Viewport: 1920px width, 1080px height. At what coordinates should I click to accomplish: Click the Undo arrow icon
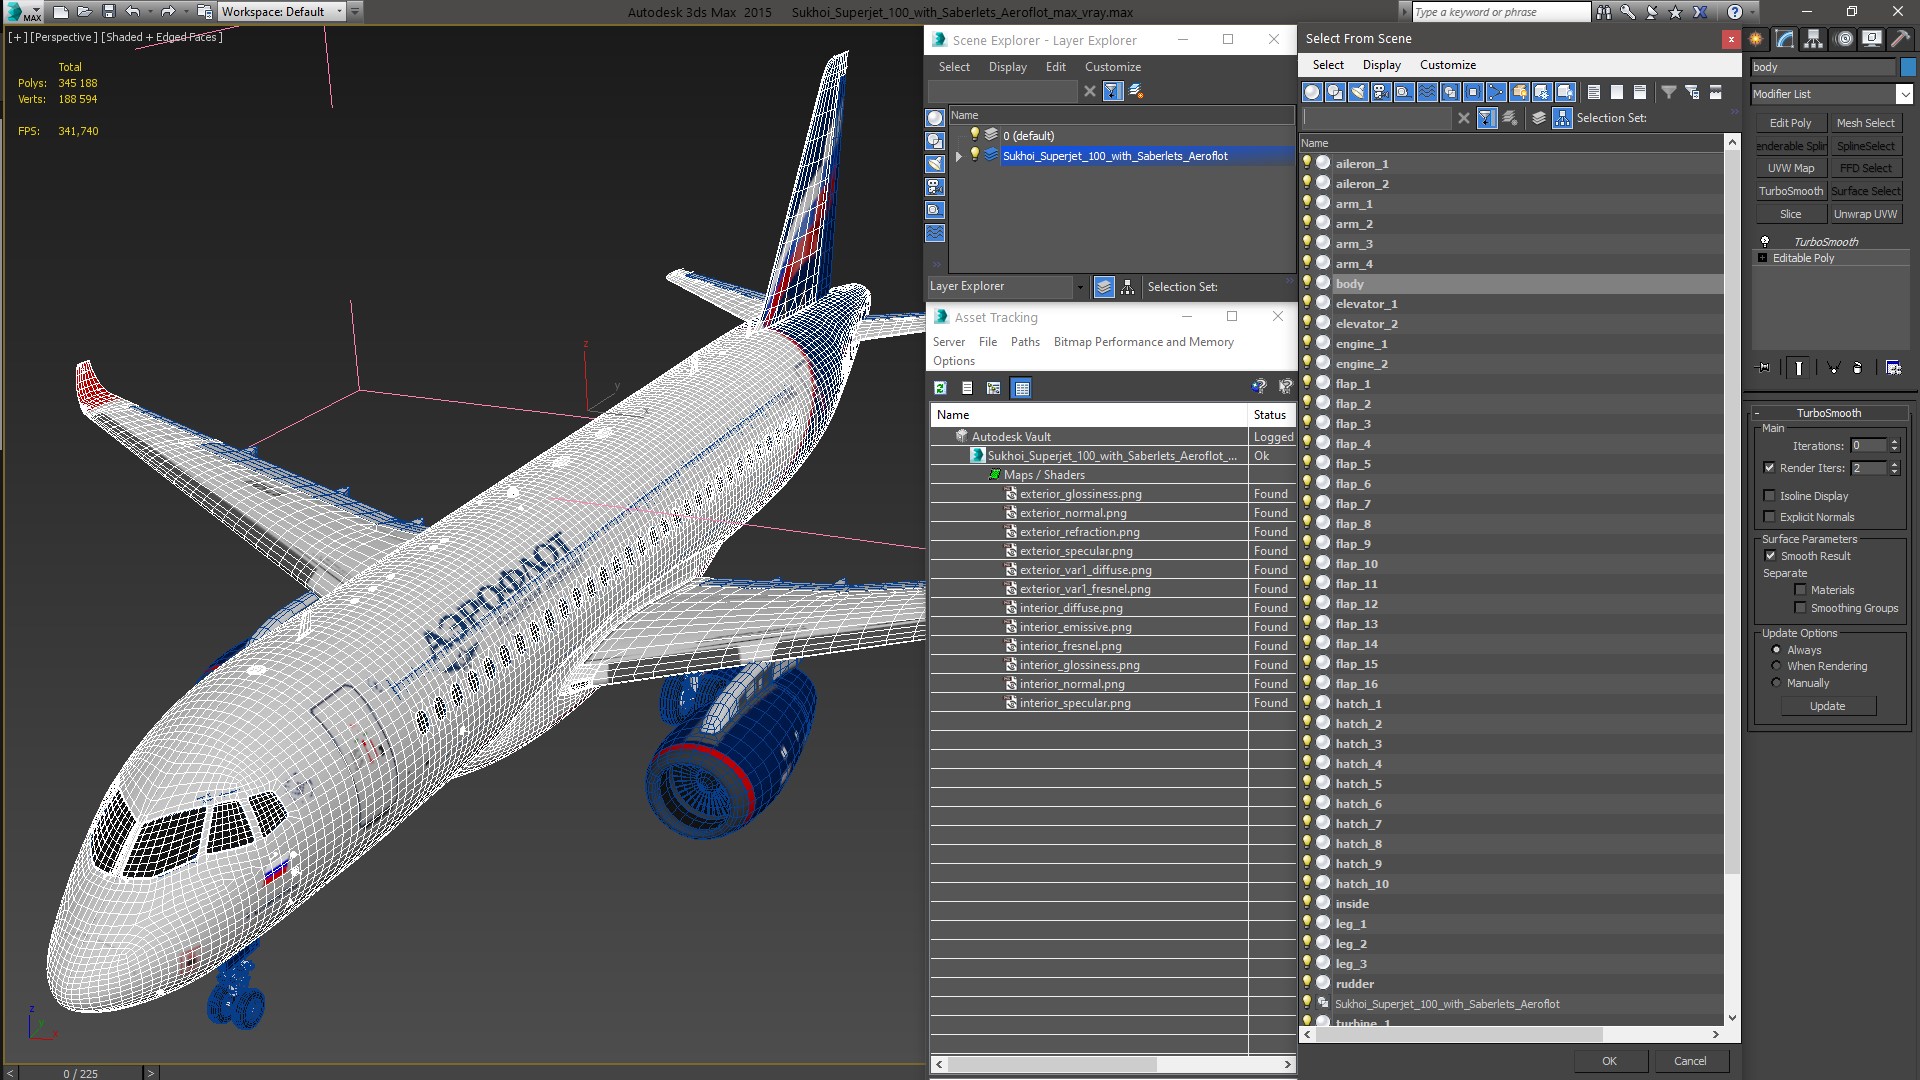tap(132, 12)
